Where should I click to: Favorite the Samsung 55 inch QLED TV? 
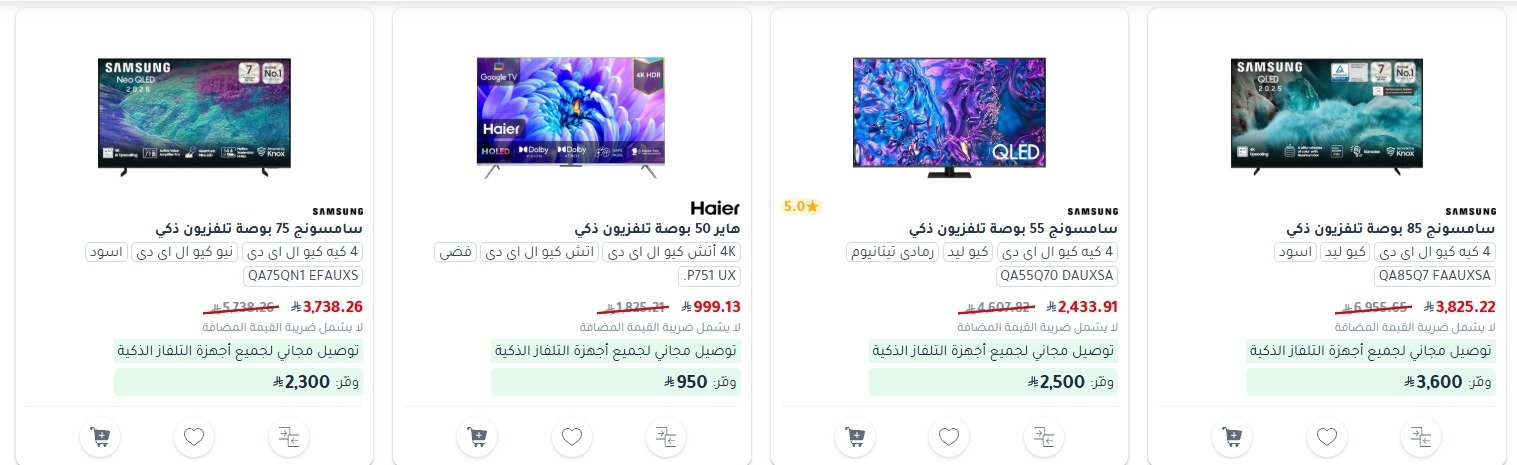(x=949, y=437)
